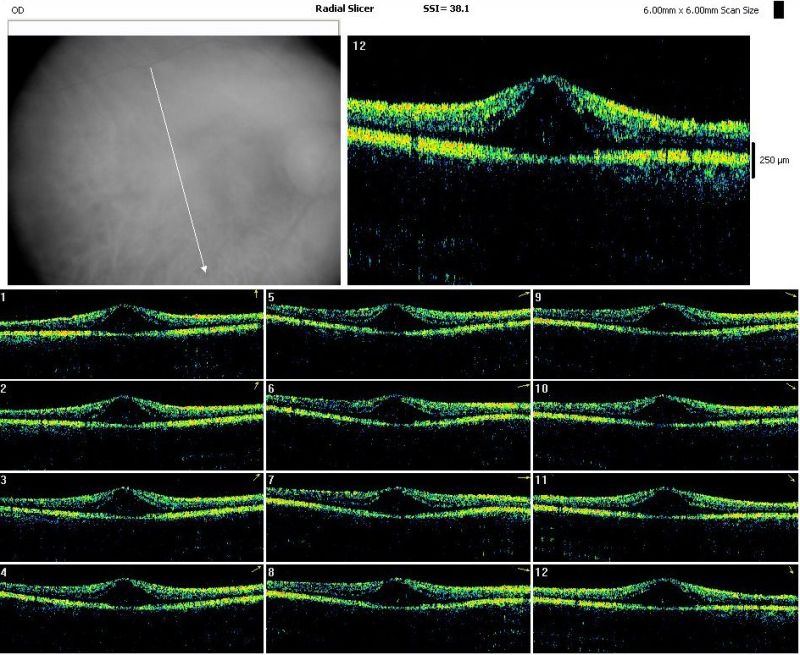Click the enlarged slice 12 B-scan view
This screenshot has width=800, height=655.
pyautogui.click(x=548, y=160)
